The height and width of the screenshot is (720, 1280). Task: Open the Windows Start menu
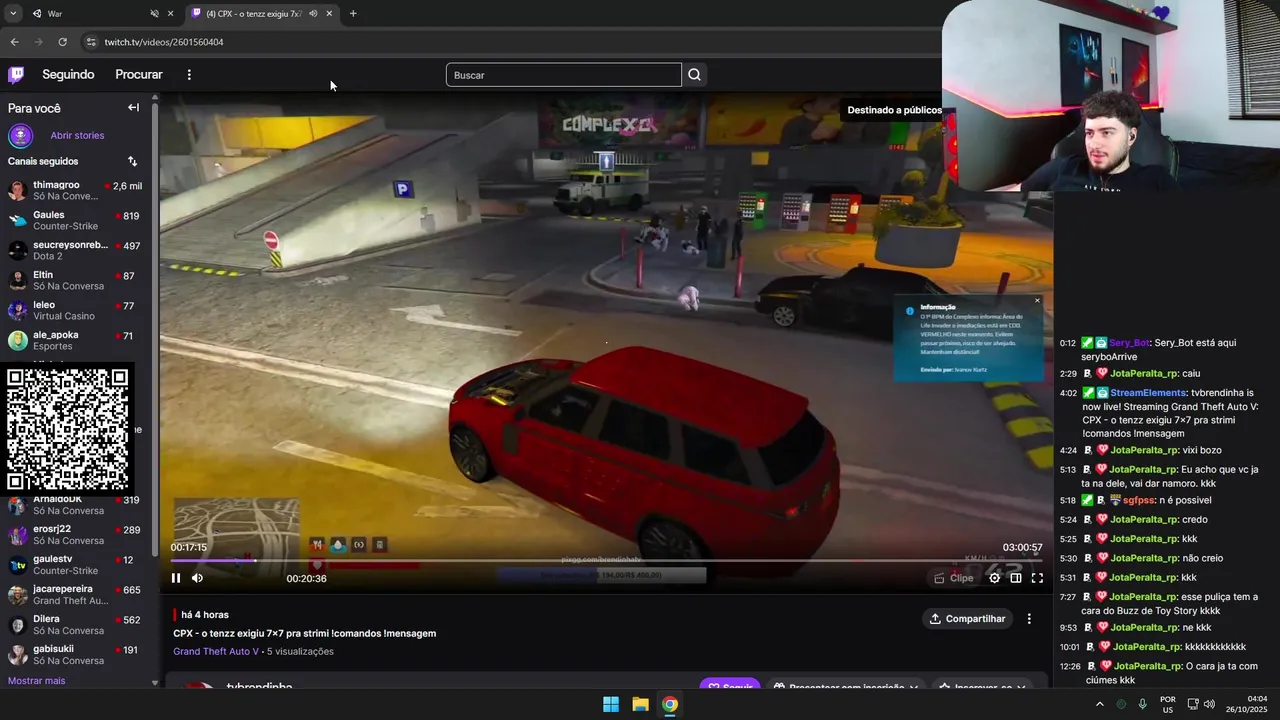tap(611, 704)
